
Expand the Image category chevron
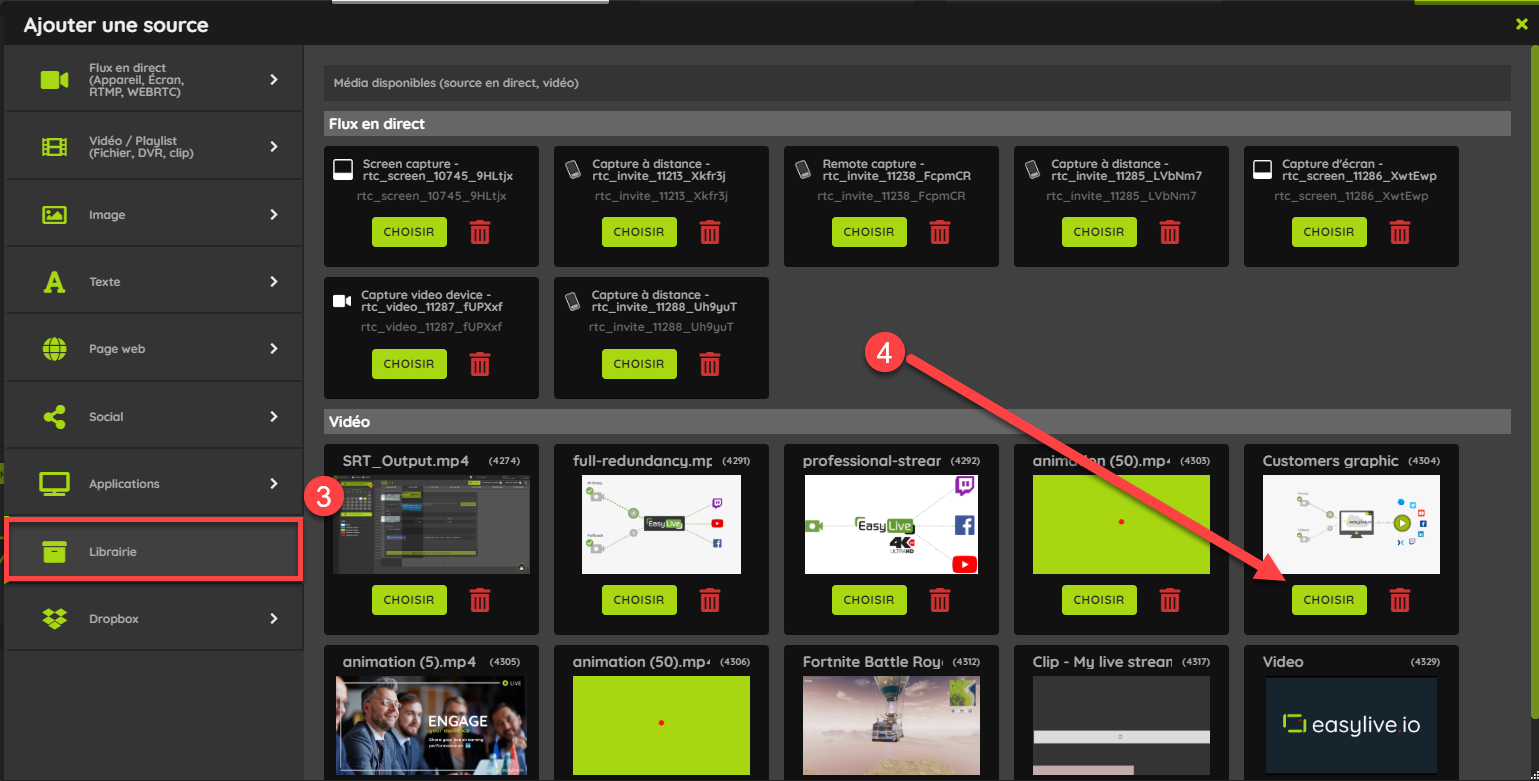click(x=274, y=214)
